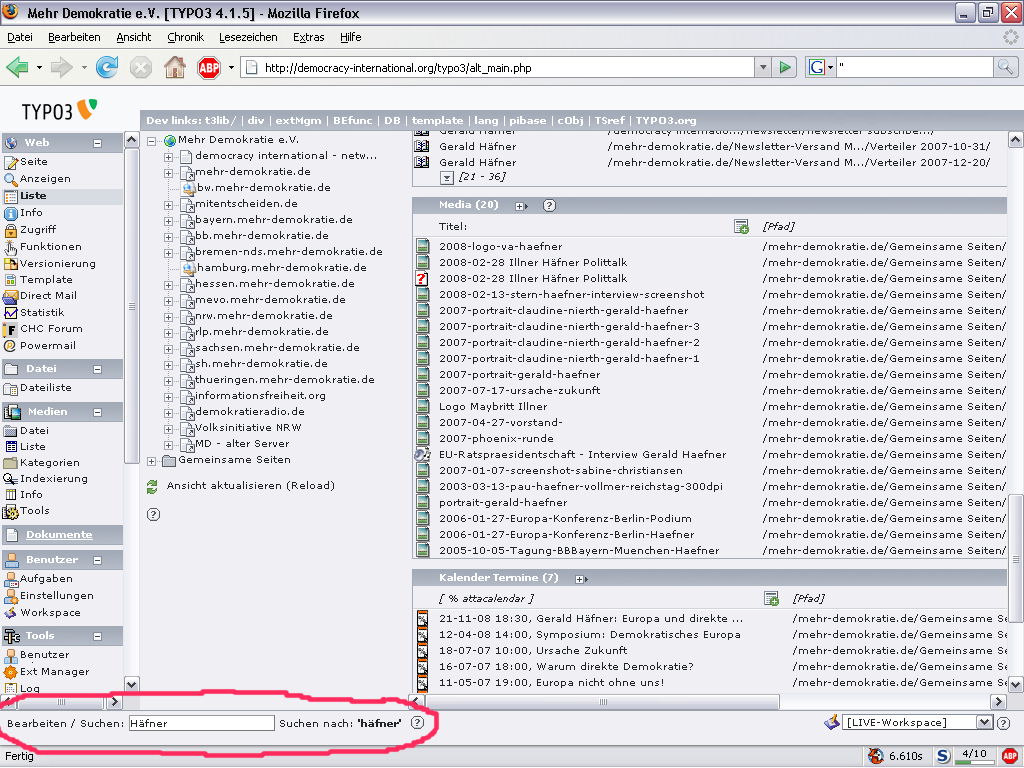1024x768 pixels.
Task: Click the Adblock Plus toolbar icon
Action: coord(208,67)
